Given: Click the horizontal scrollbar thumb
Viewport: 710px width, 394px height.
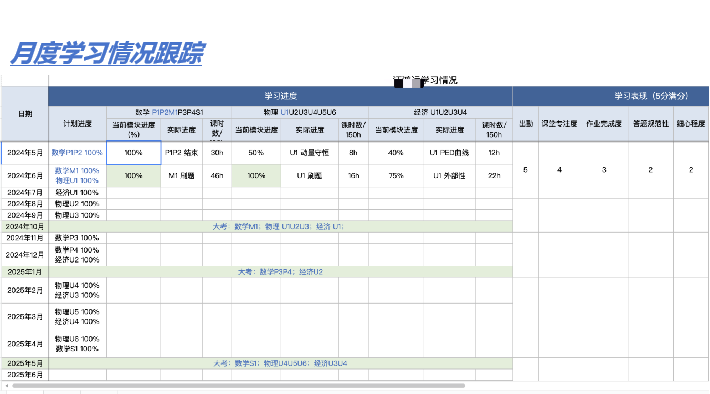Looking at the screenshot, I should pos(239,386).
